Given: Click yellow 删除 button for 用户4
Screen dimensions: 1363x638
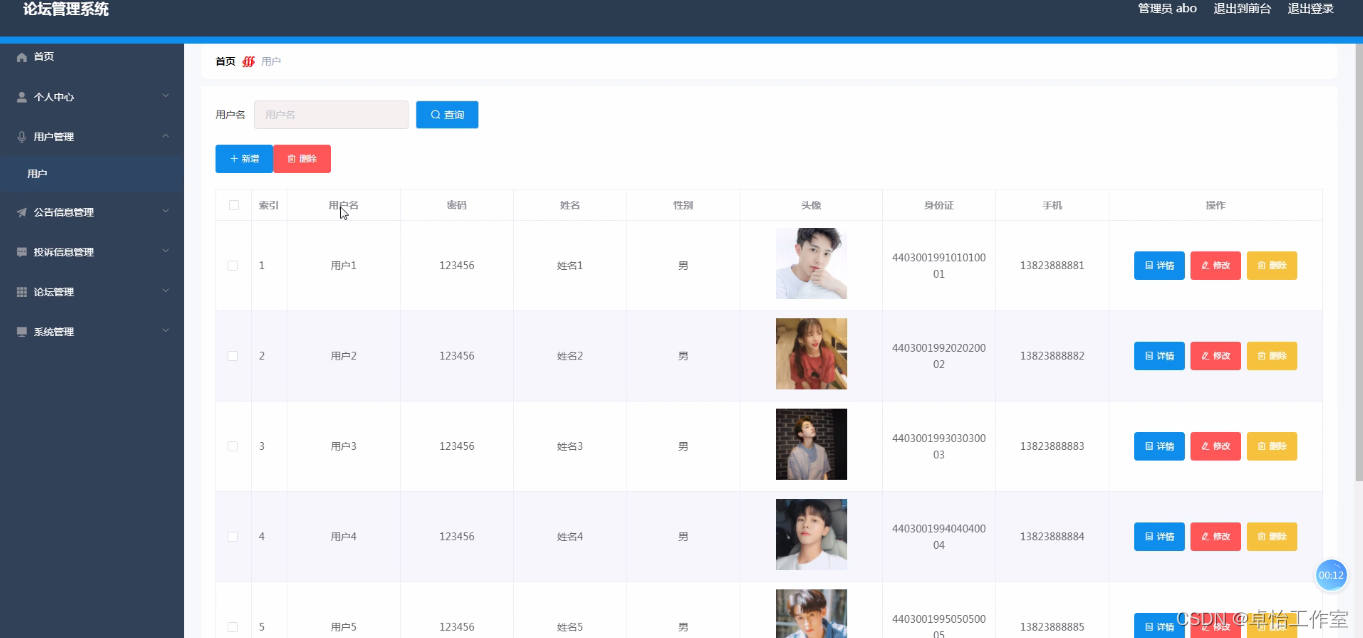Looking at the screenshot, I should (1272, 537).
